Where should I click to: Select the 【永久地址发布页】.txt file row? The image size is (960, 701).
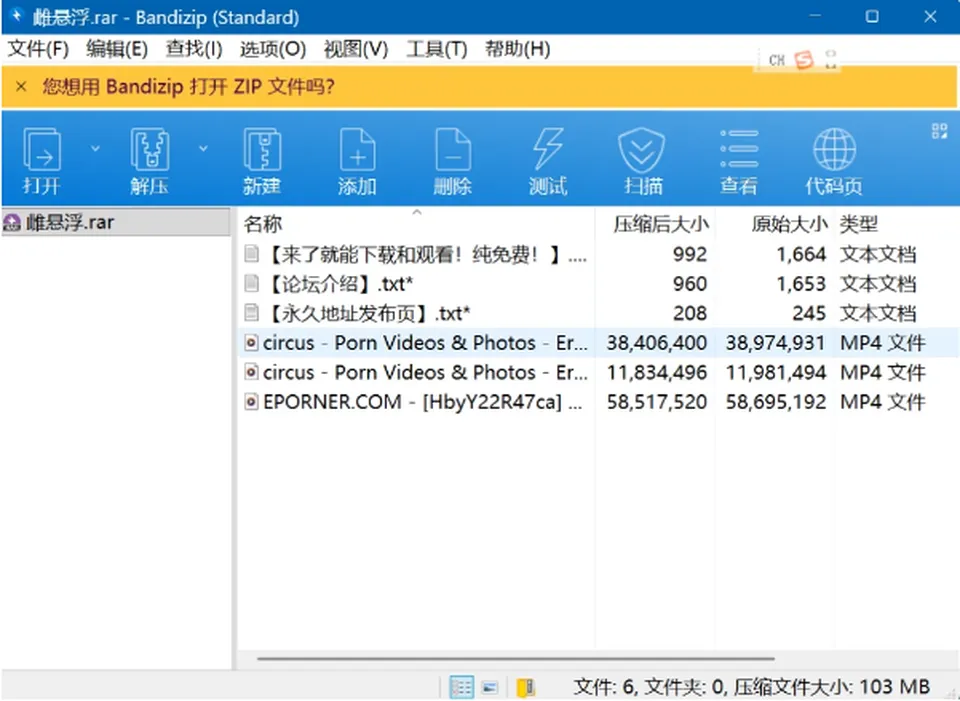click(x=598, y=313)
